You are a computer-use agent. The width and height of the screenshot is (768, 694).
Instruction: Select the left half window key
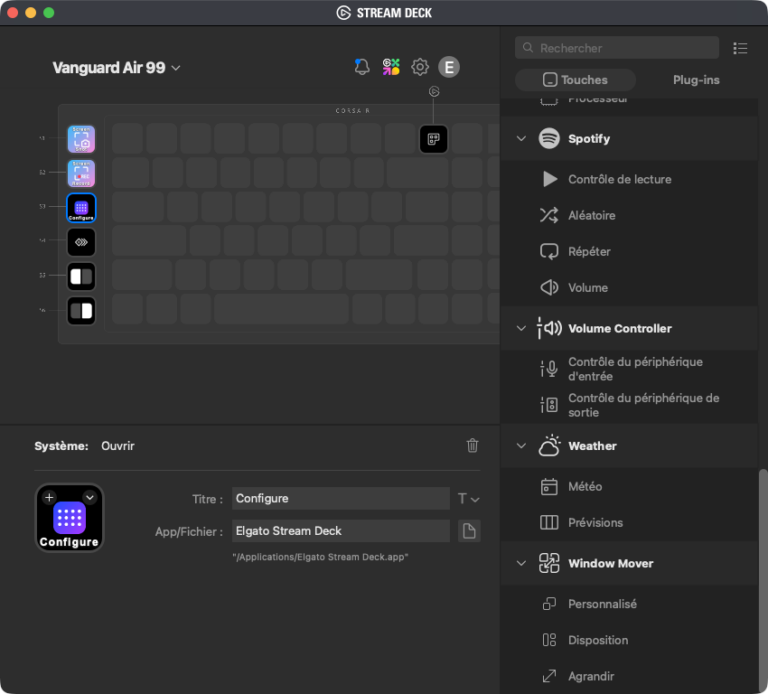coord(81,276)
